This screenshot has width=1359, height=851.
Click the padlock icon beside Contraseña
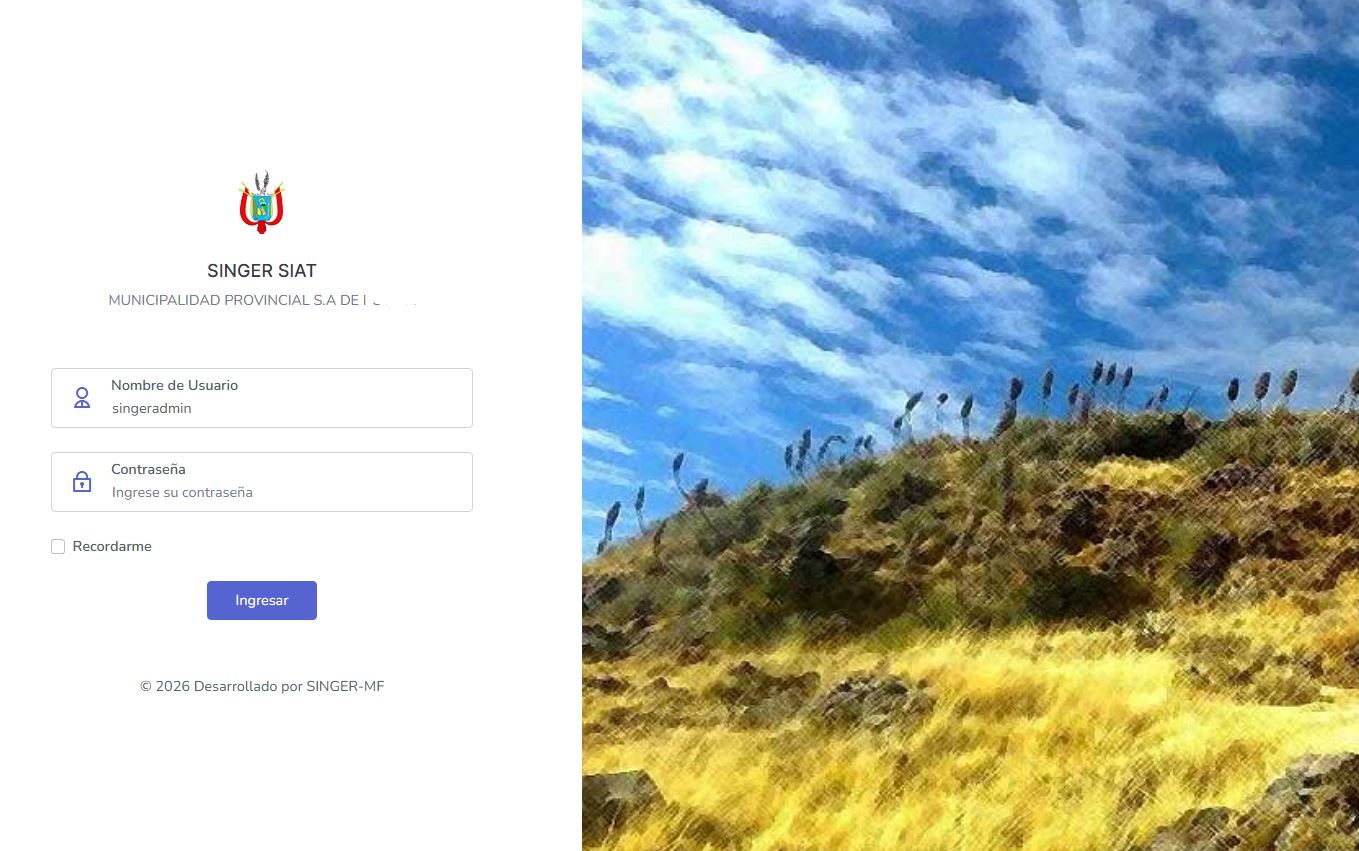pos(82,482)
